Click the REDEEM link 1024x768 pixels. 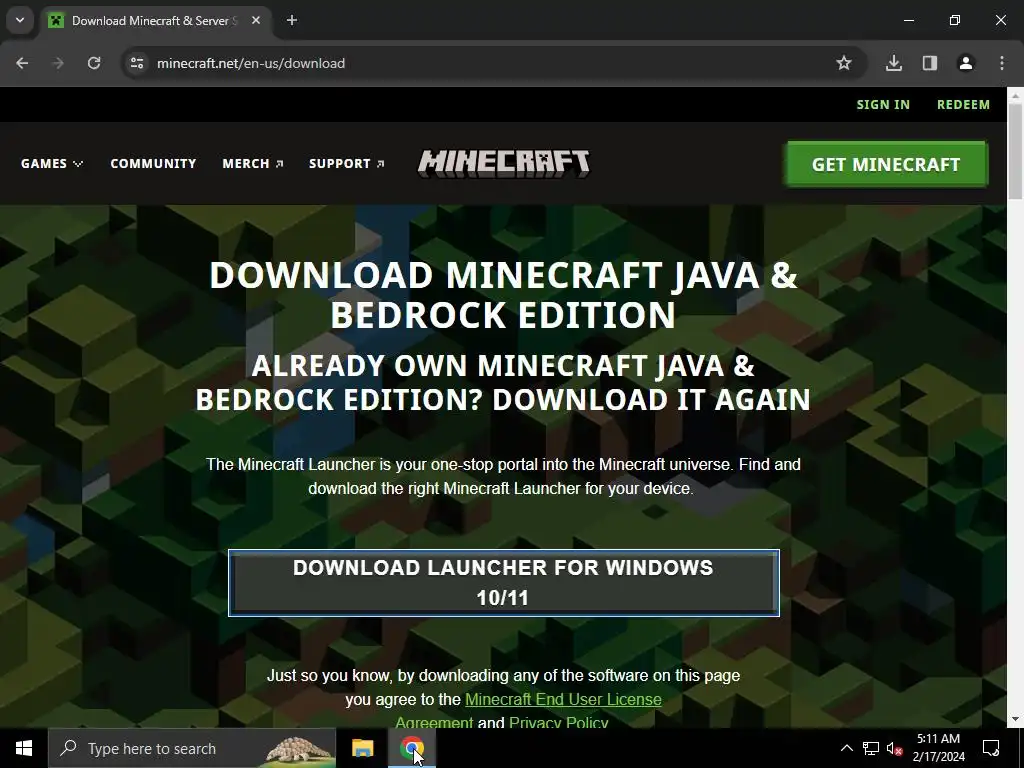pos(963,104)
